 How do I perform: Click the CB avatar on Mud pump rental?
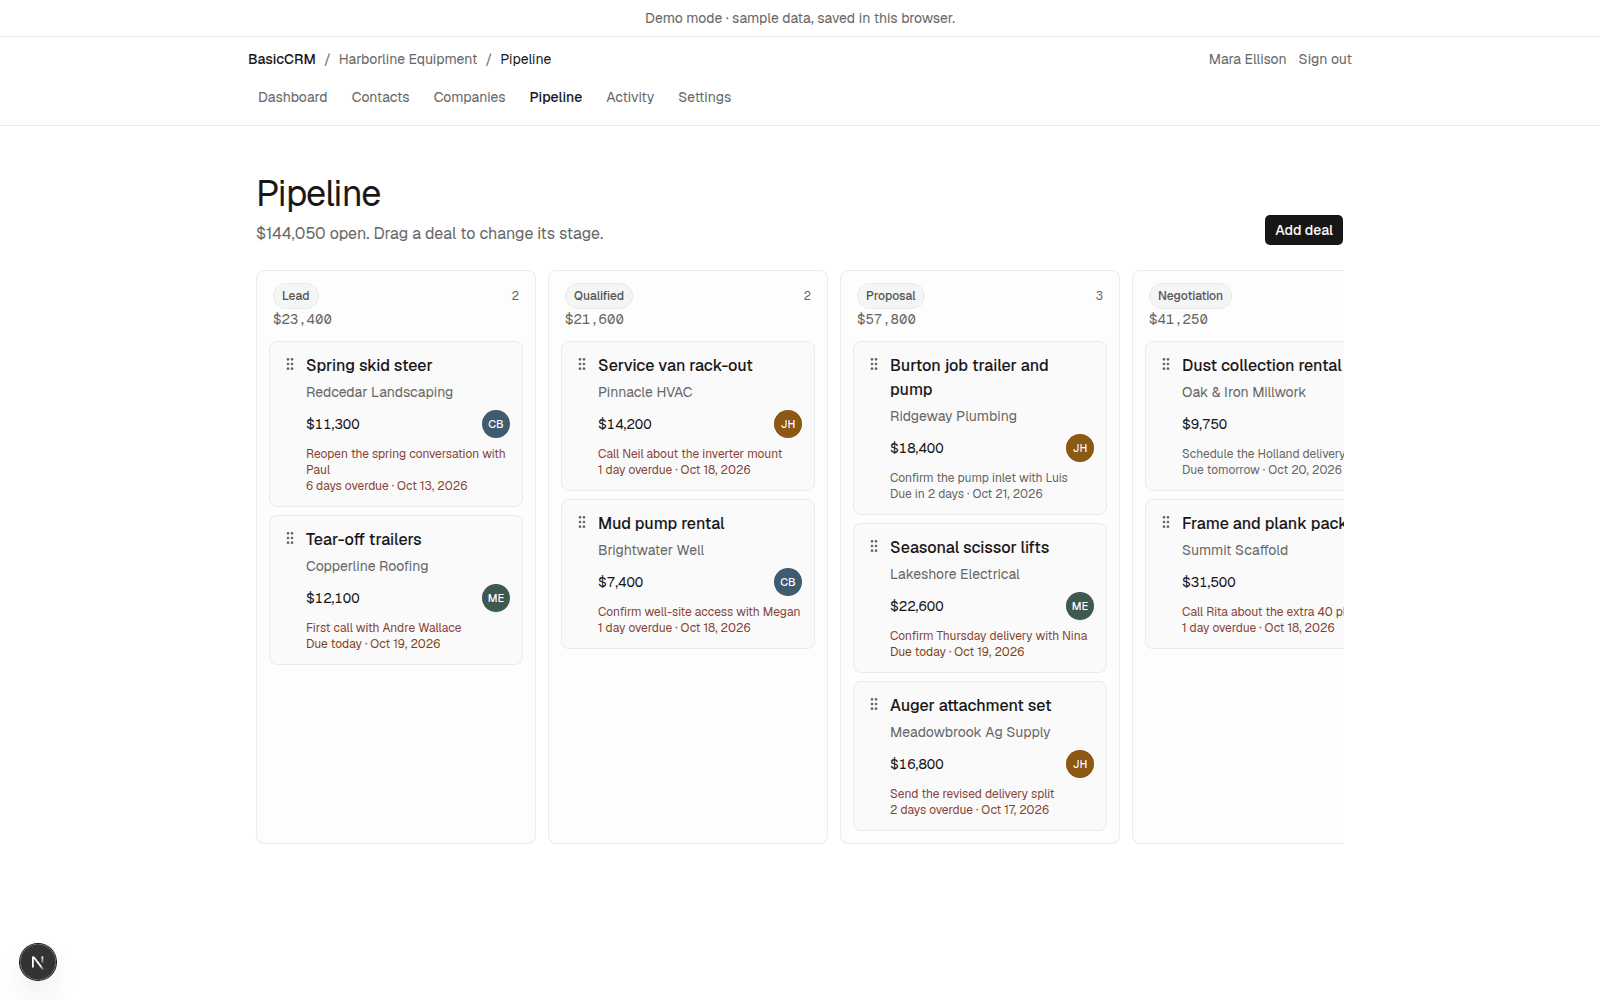[788, 582]
